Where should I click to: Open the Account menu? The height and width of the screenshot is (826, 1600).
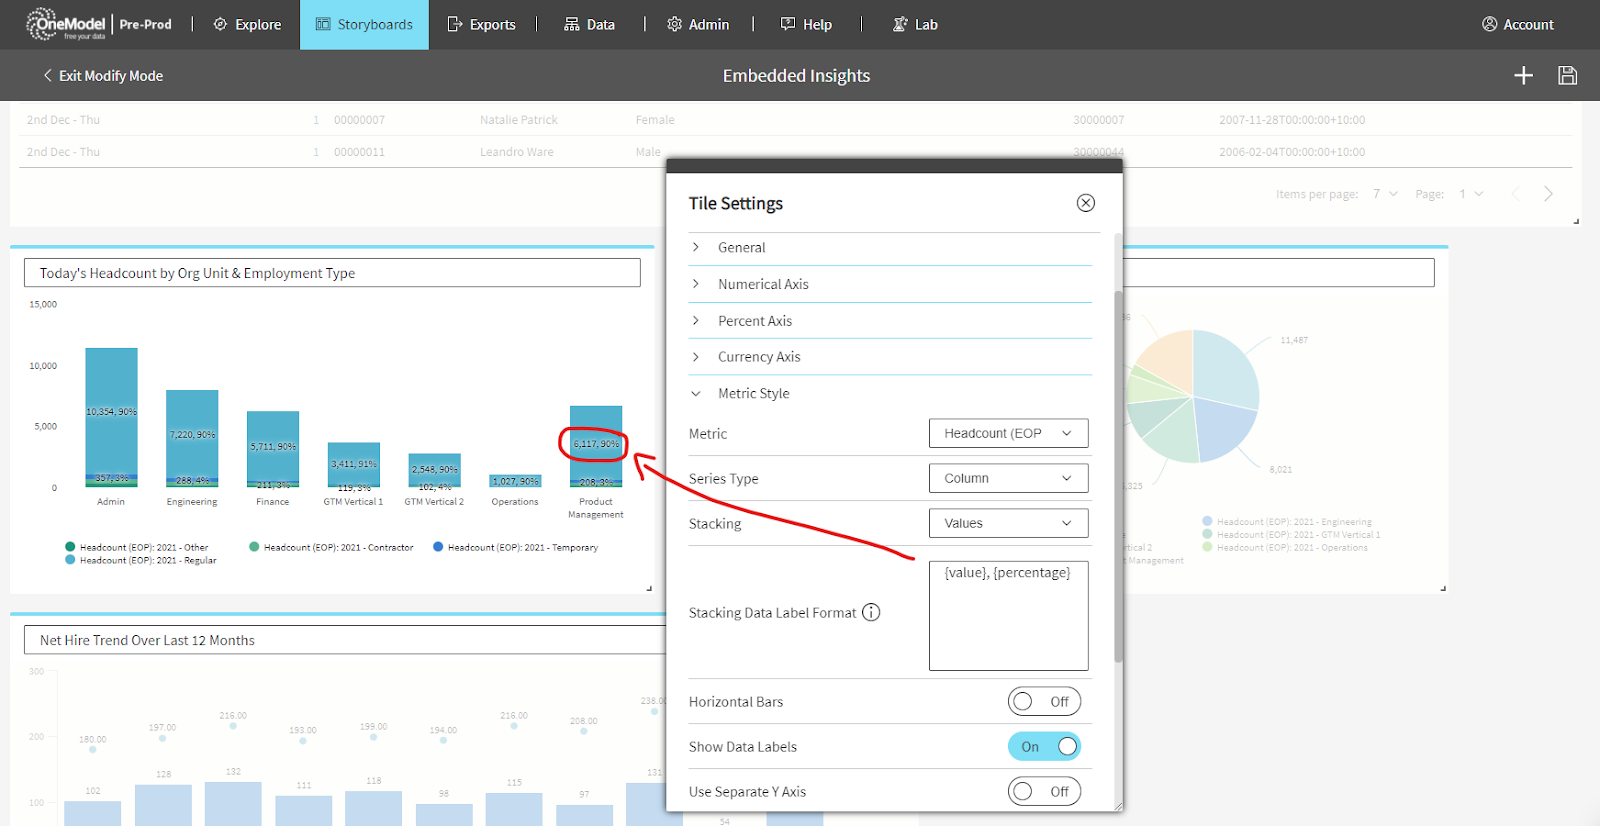1517,24
